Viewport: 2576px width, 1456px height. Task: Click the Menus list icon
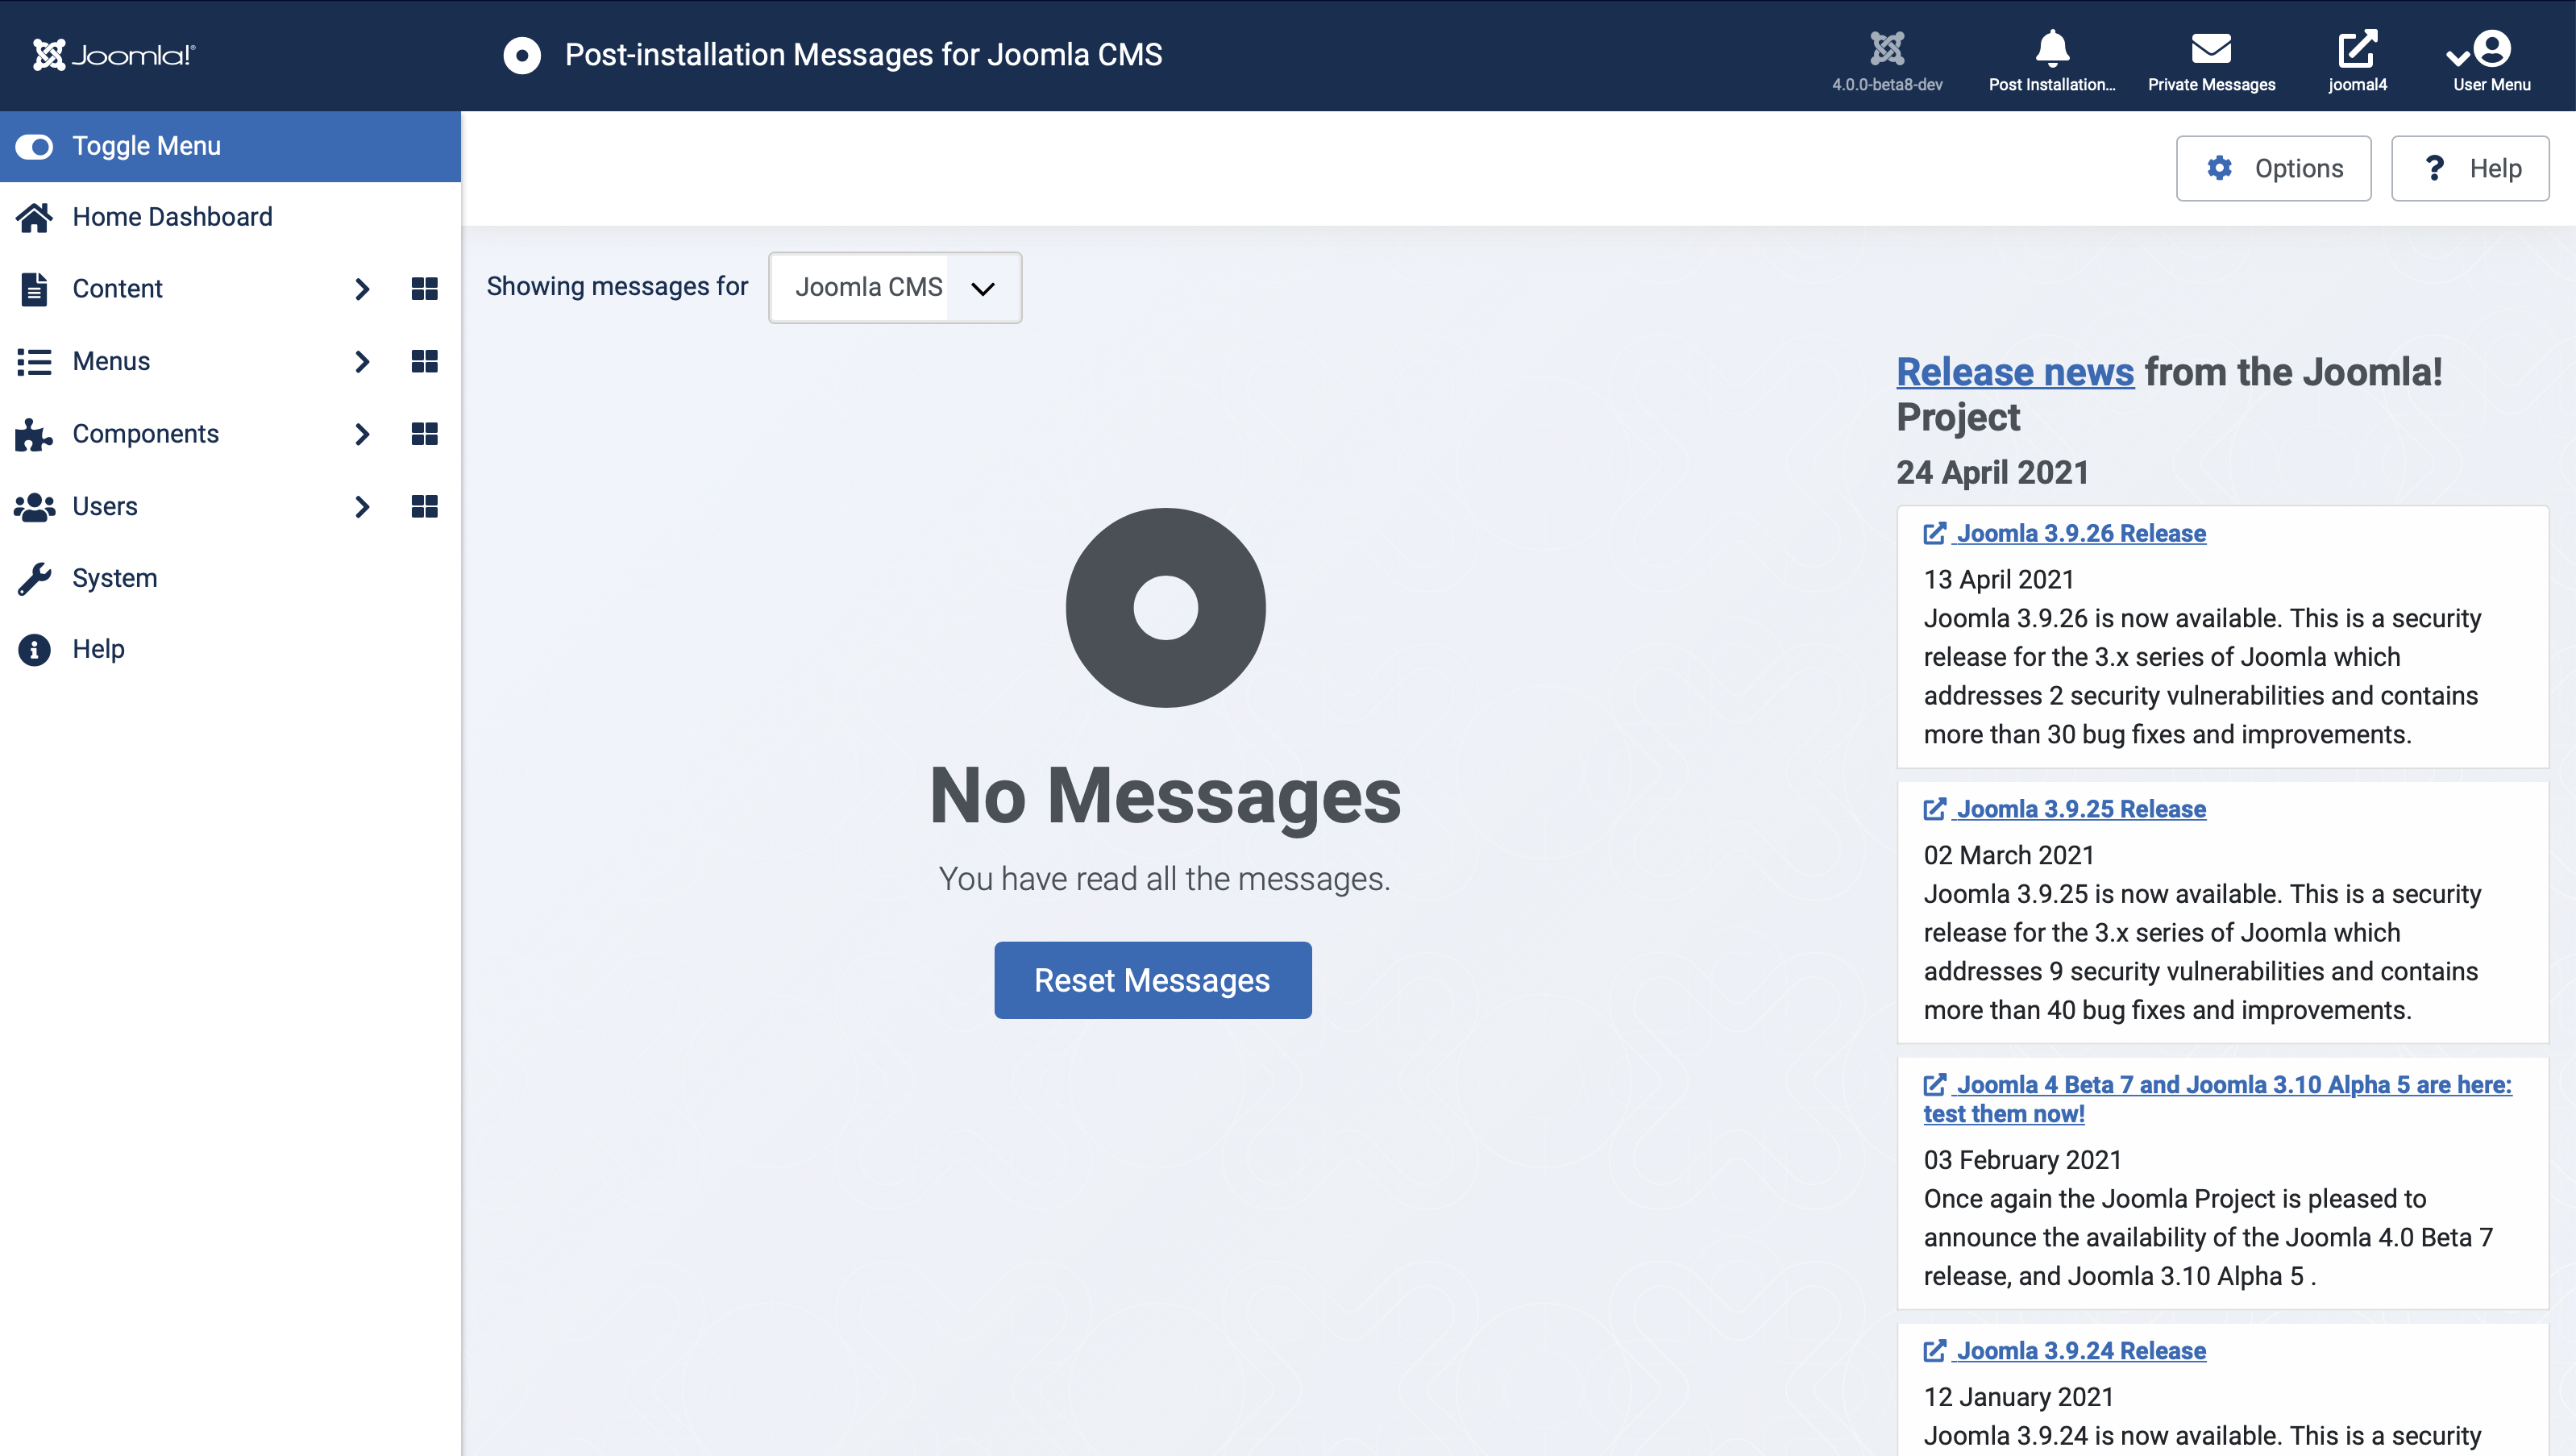[34, 361]
